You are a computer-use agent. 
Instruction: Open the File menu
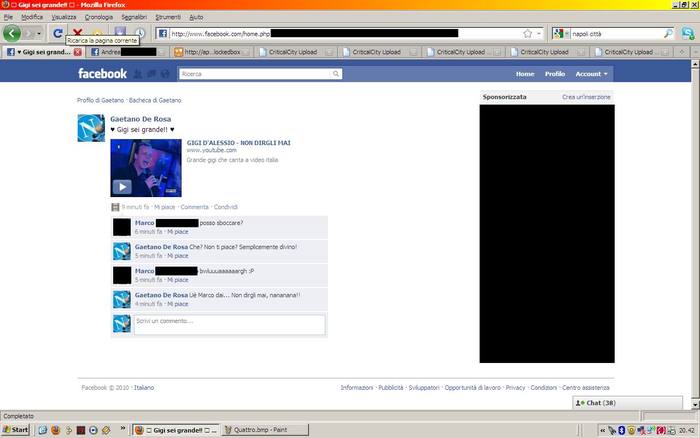pyautogui.click(x=8, y=17)
